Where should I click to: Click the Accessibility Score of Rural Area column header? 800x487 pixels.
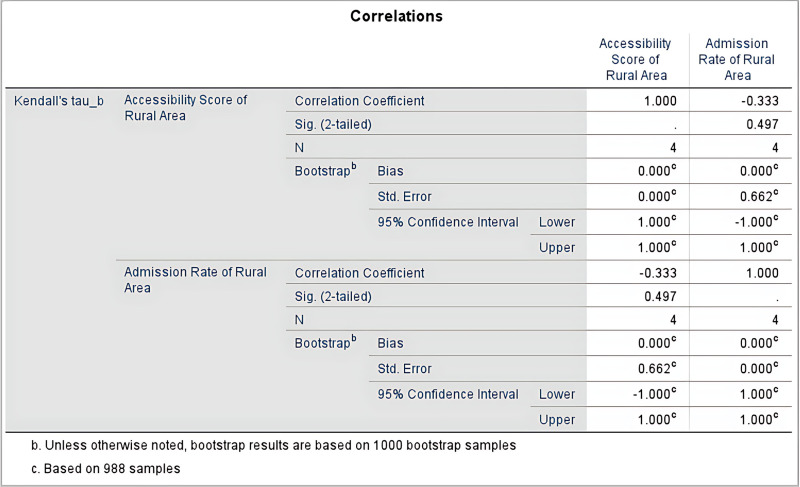coord(635,60)
